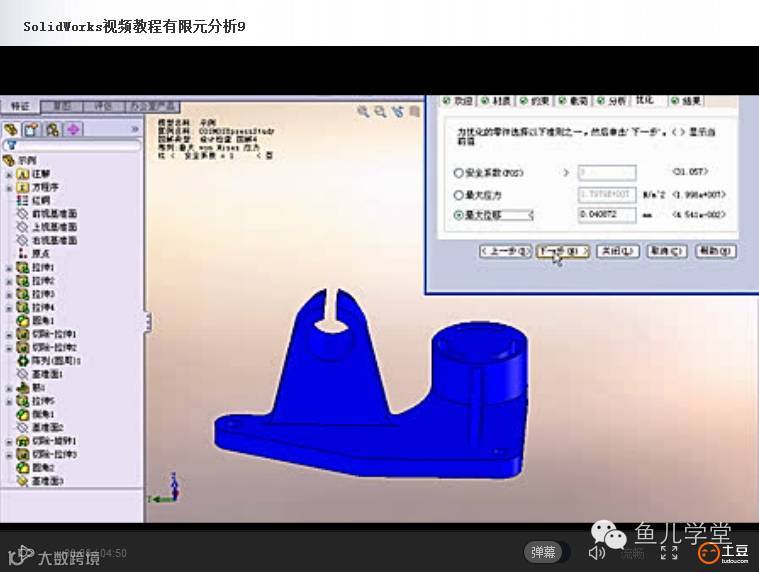
Task: Click the 帮助 help button
Action: pyautogui.click(x=715, y=251)
